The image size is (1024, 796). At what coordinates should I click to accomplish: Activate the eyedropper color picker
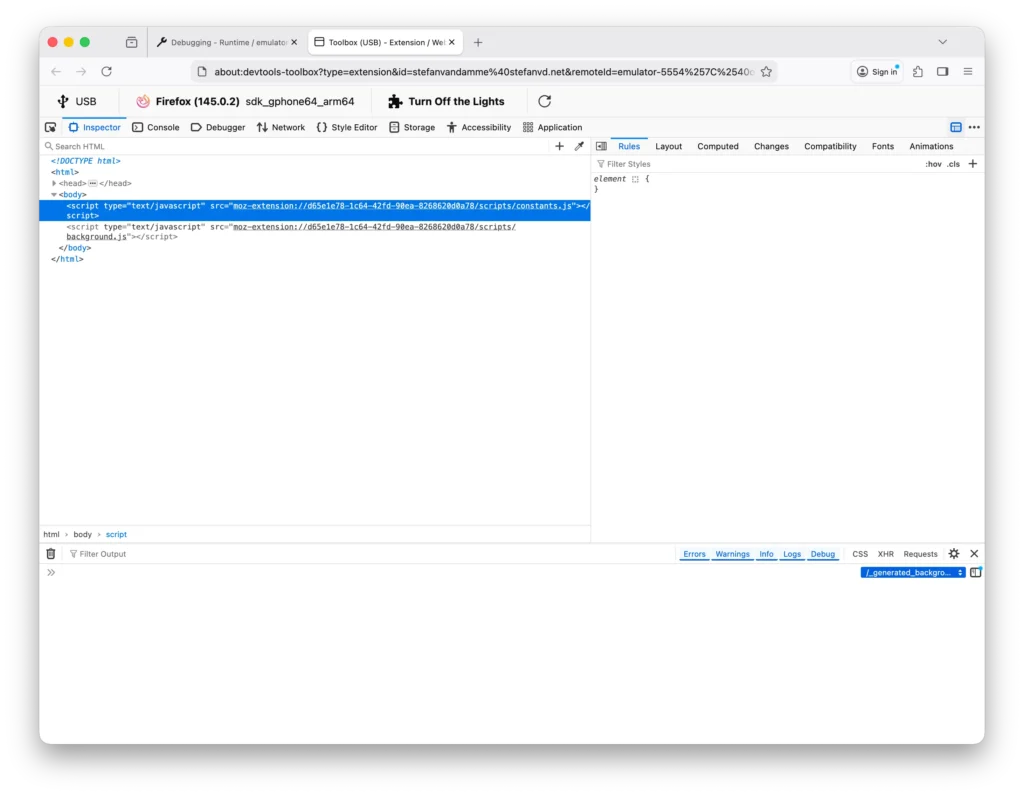click(x=579, y=146)
